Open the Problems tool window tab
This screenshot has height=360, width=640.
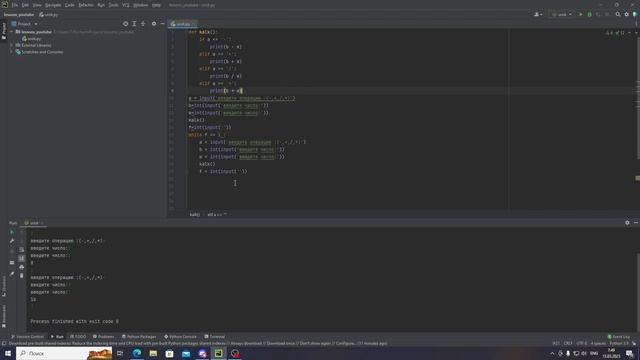coord(104,337)
